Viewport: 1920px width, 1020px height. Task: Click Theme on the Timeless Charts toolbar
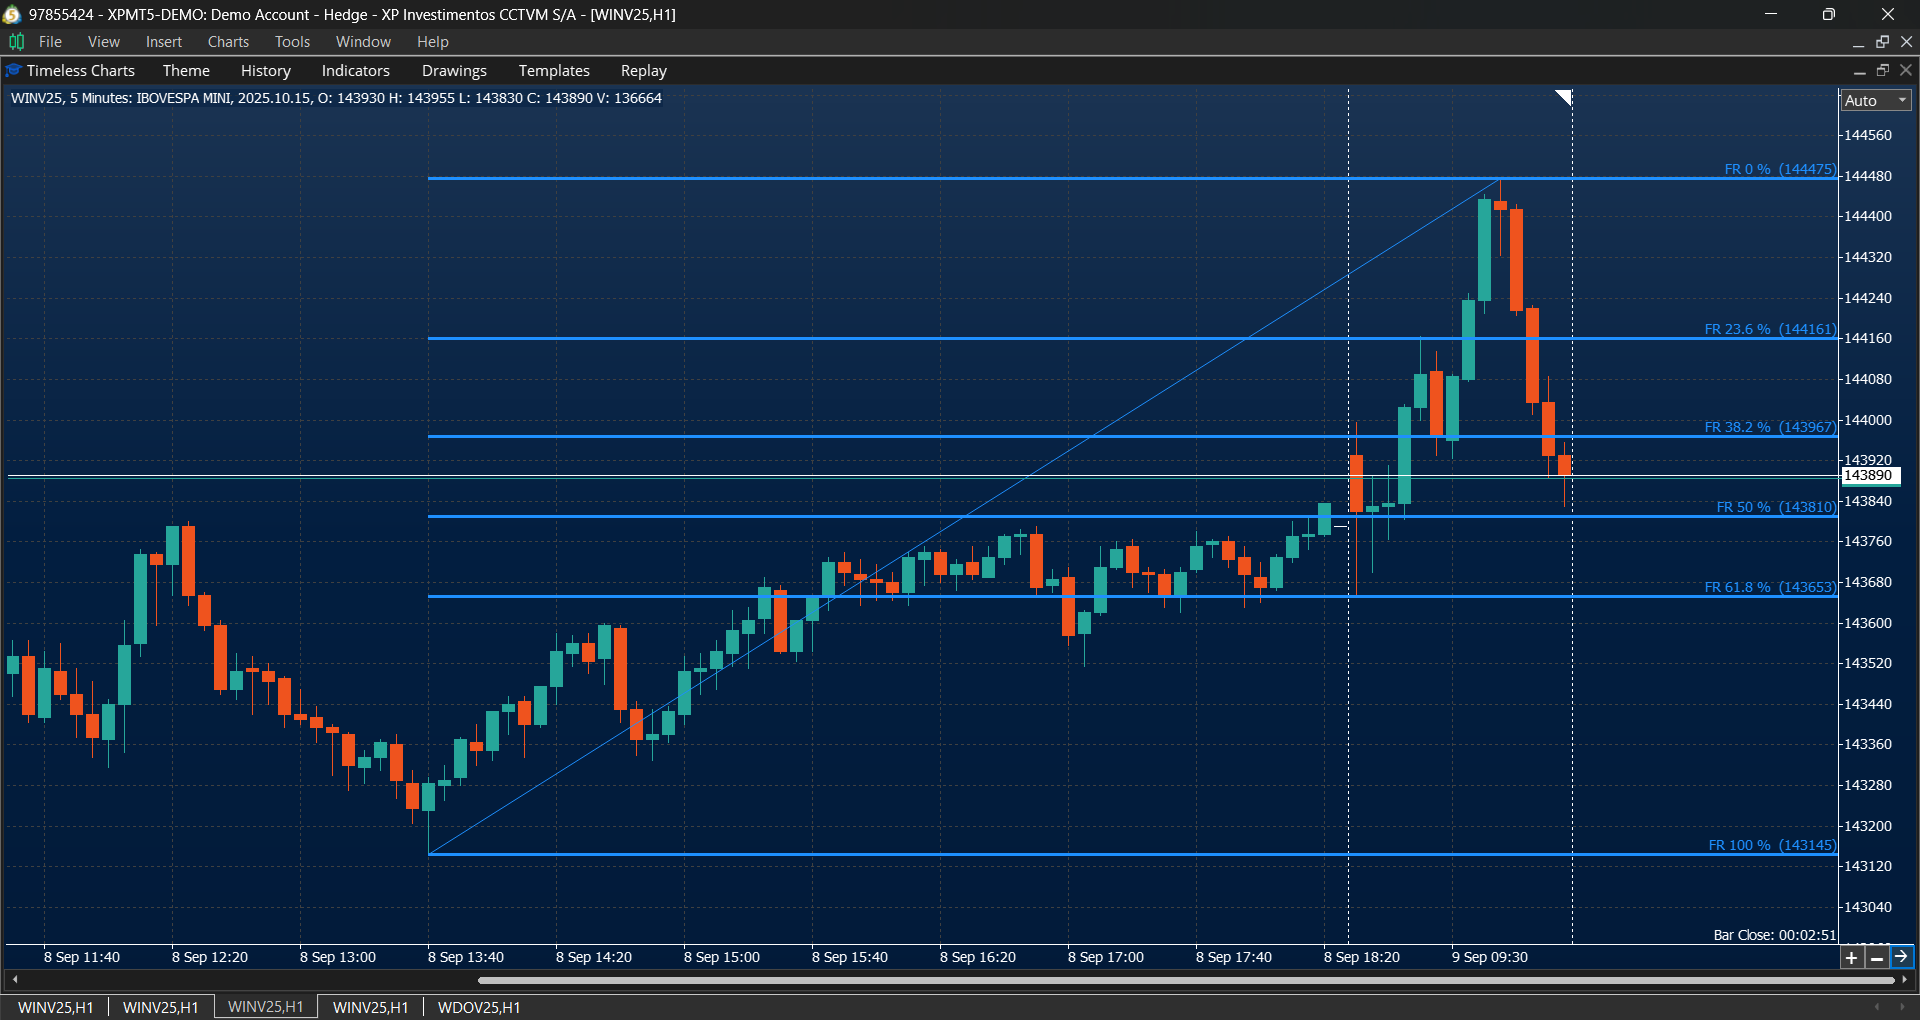click(186, 70)
